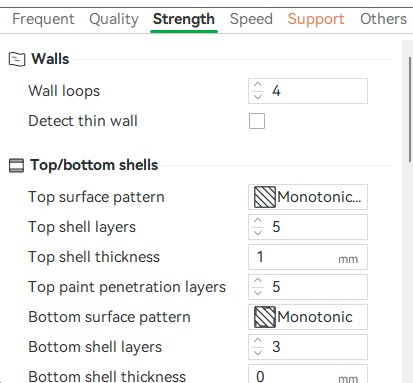This screenshot has height=383, width=413.
Task: Decrease Wall loops with the down arrow
Action: (258, 97)
